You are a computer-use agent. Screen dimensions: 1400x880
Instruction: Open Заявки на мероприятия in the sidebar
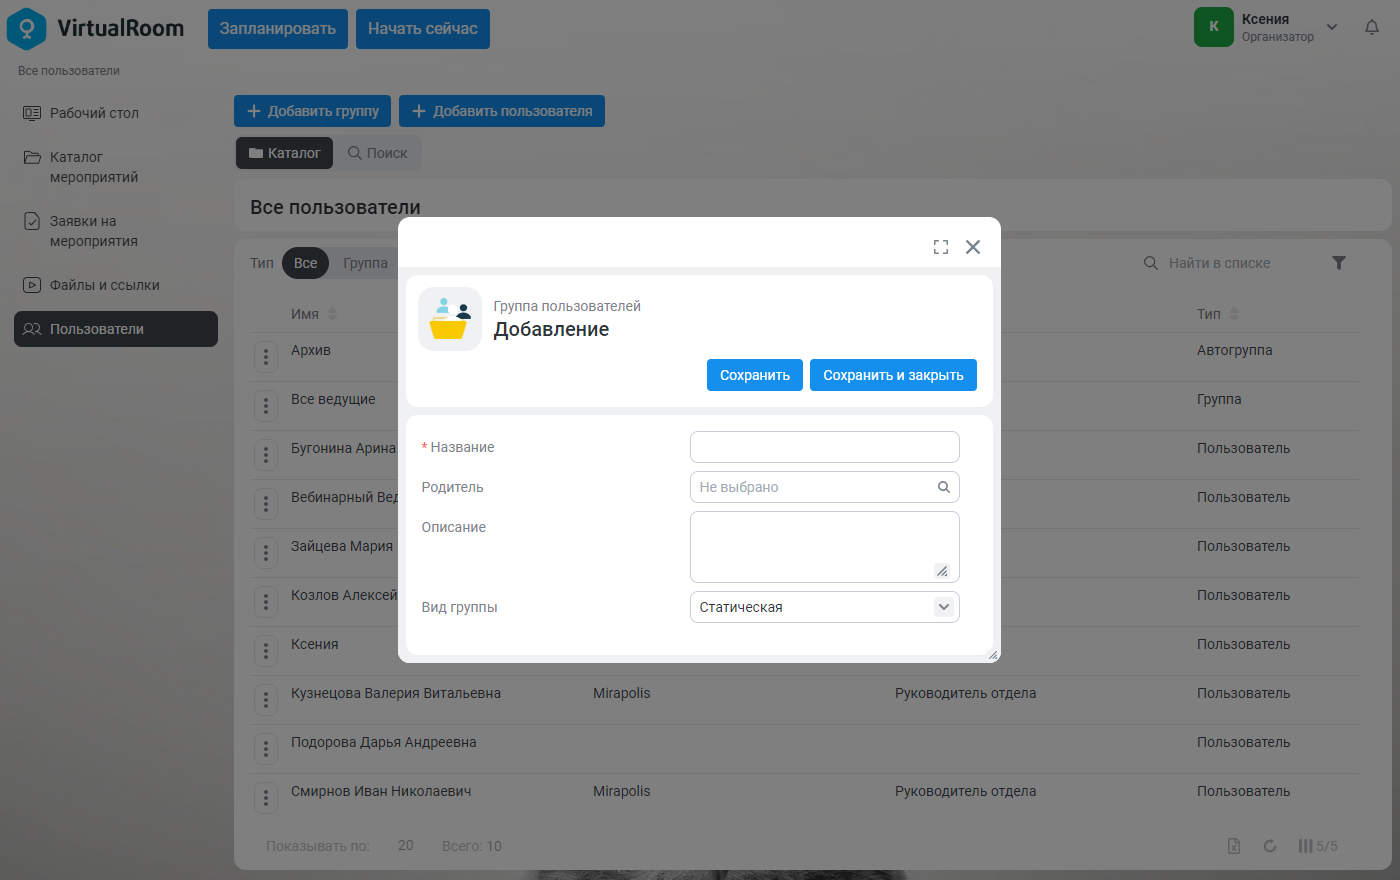click(x=116, y=231)
